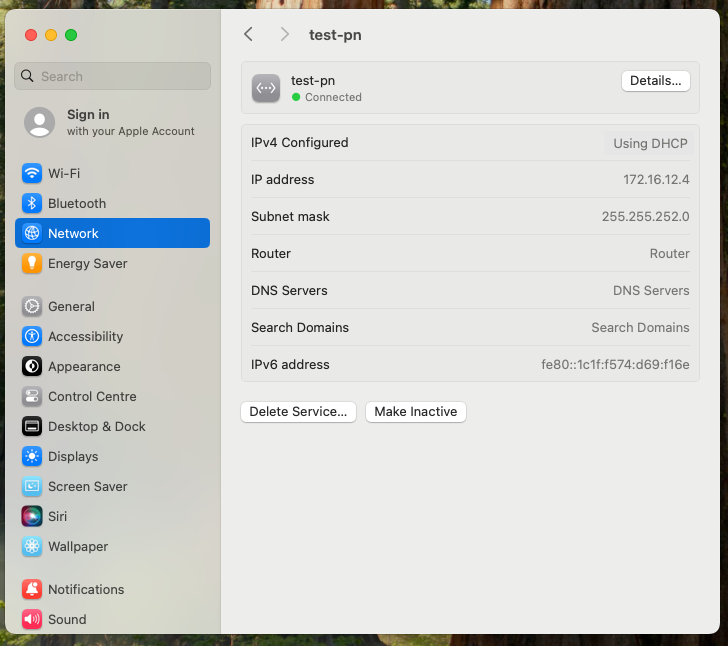Click the IP address row value

tap(656, 180)
